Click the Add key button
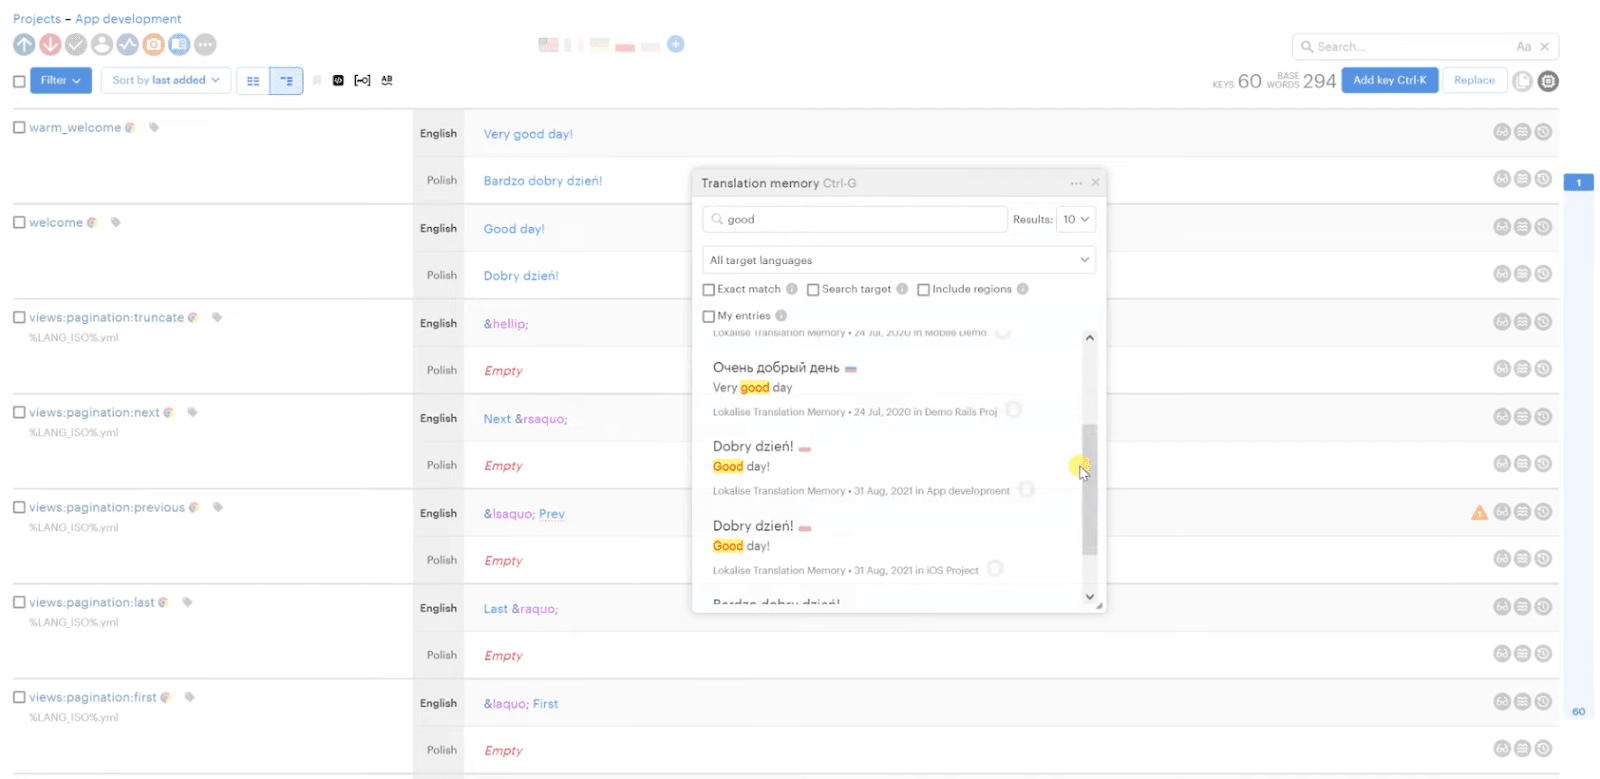Image resolution: width=1600 pixels, height=779 pixels. 1389,81
